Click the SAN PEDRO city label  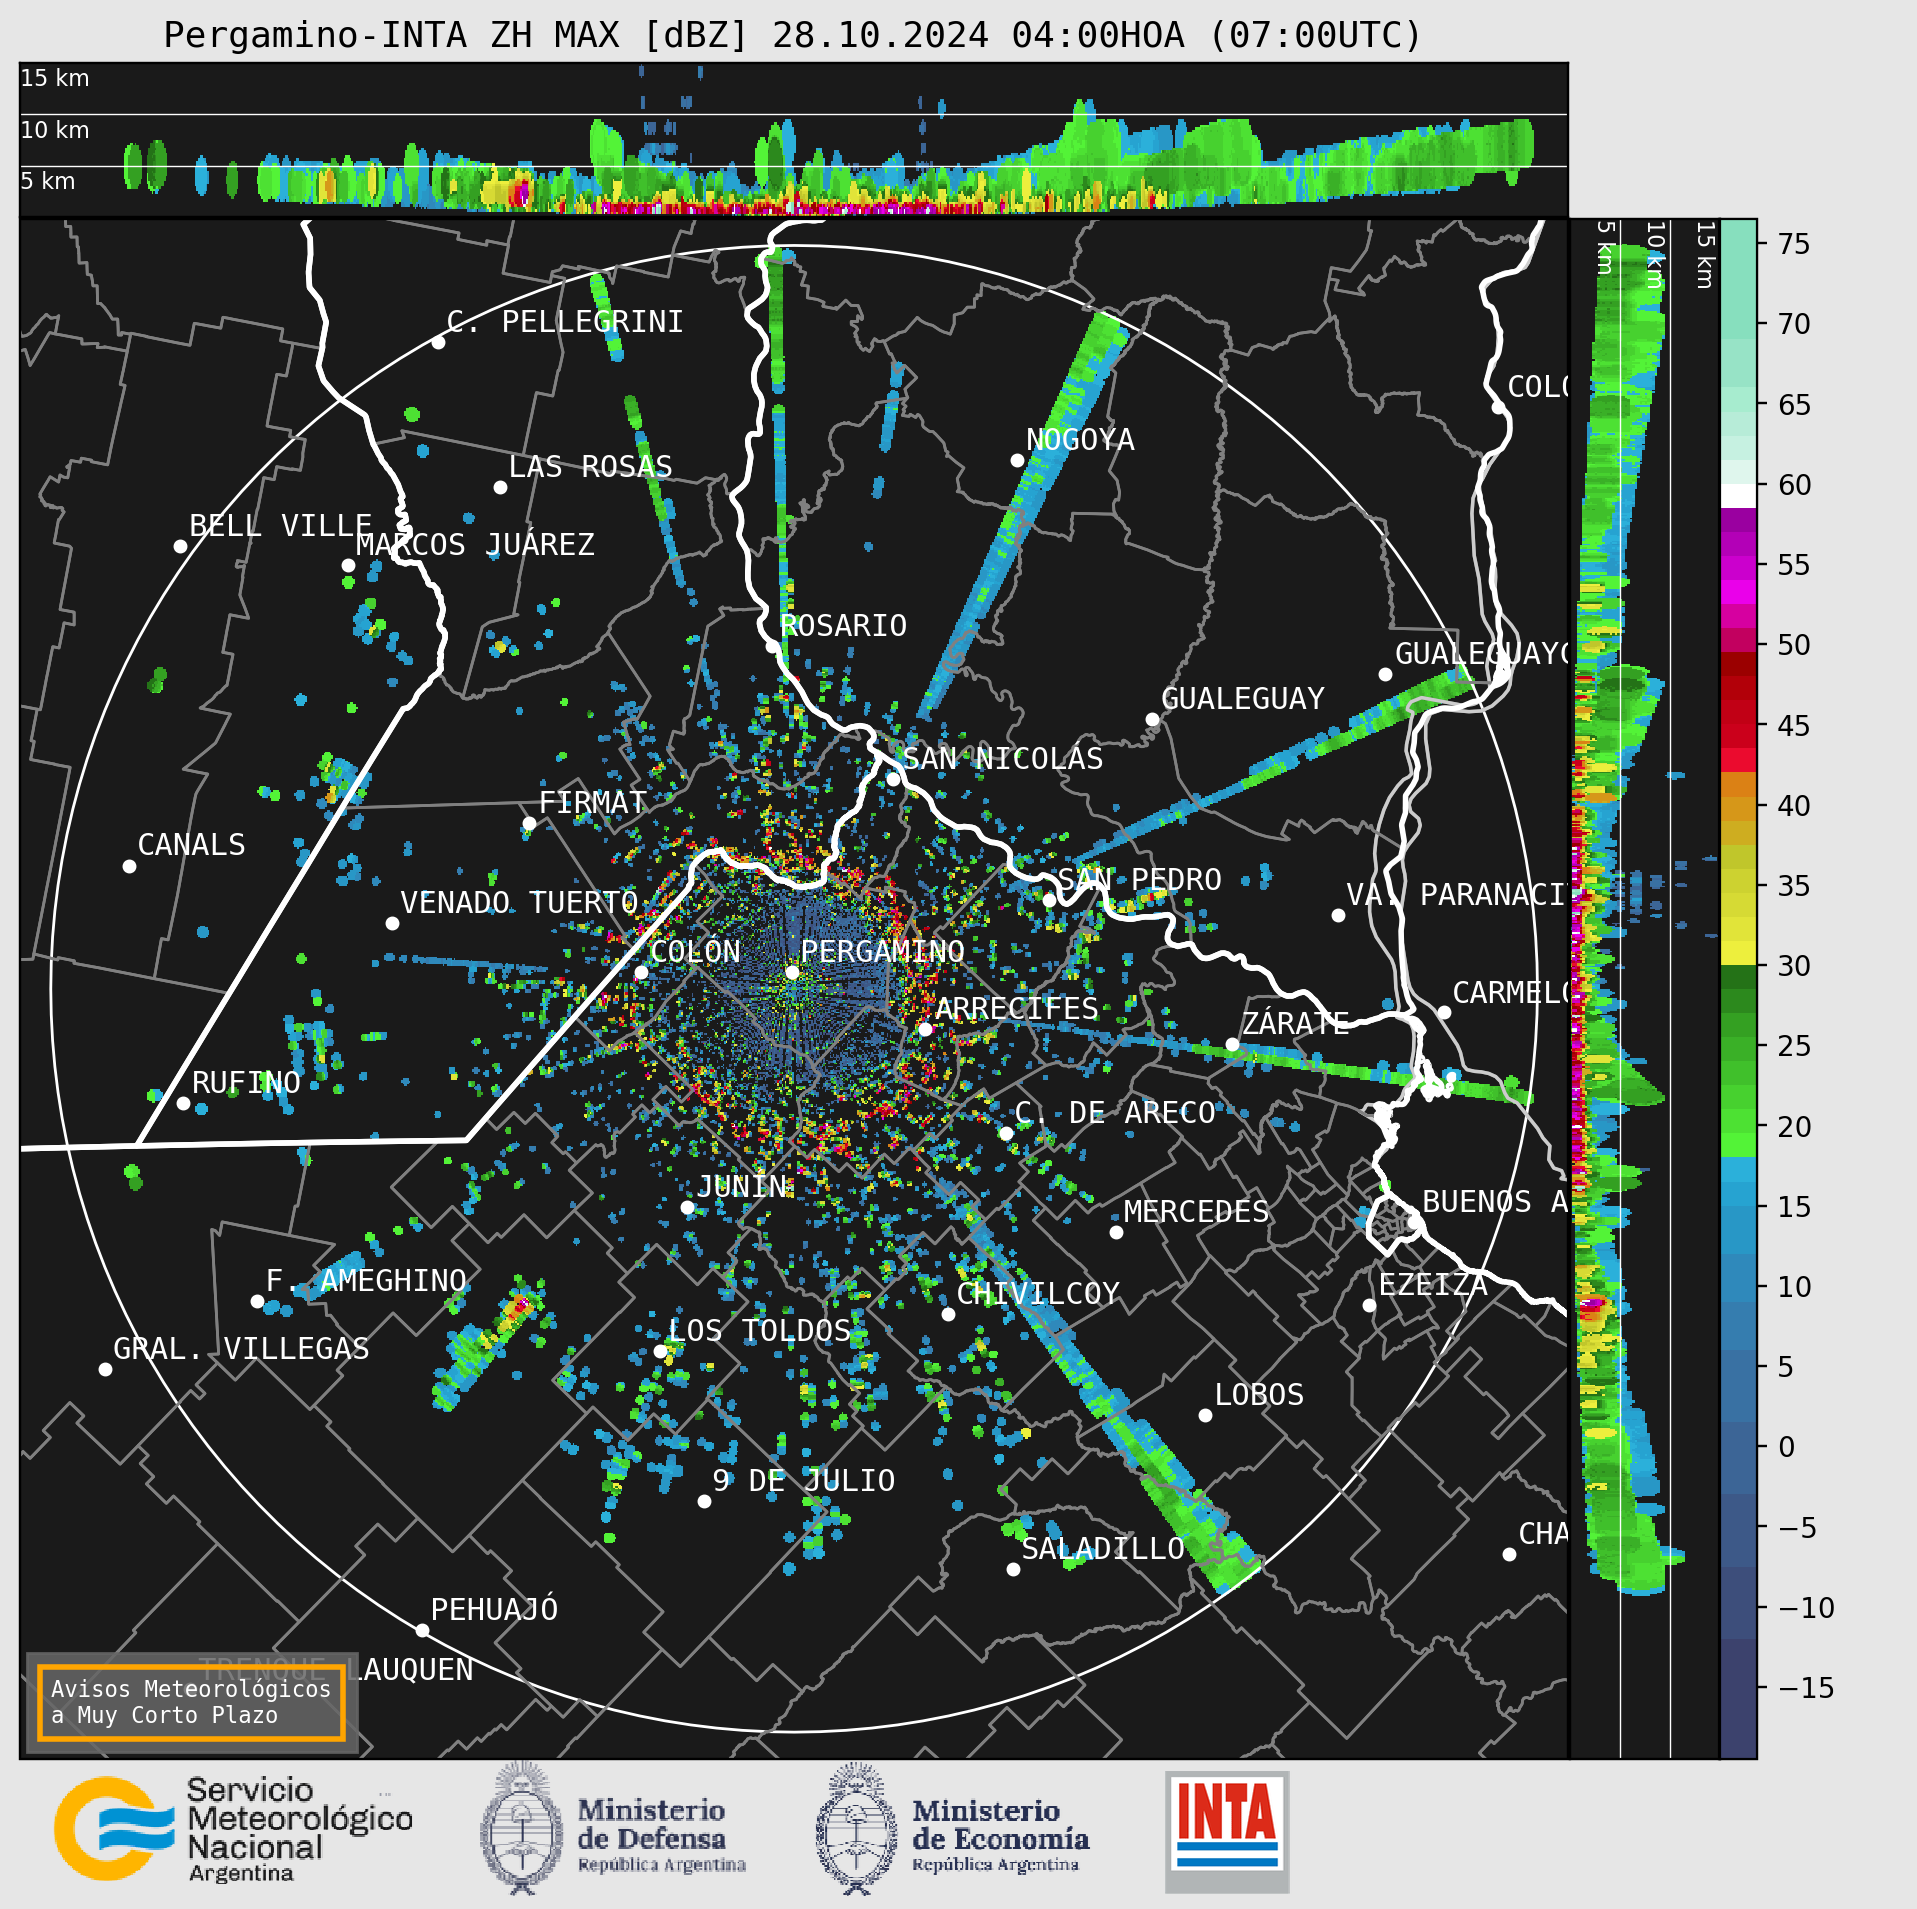coord(1139,880)
